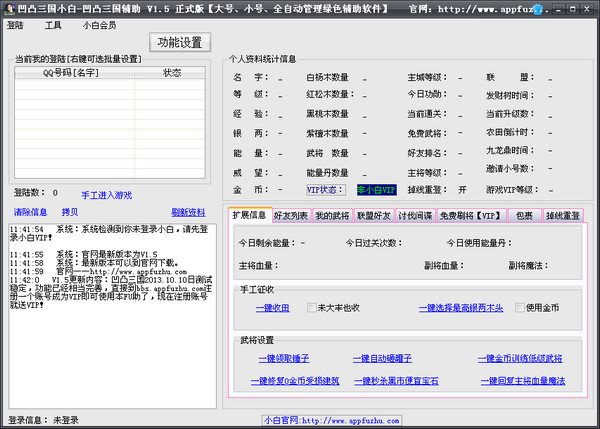Viewport: 600px width, 429px height.
Task: Click the 手工进入游戏 link
Action: [x=107, y=195]
